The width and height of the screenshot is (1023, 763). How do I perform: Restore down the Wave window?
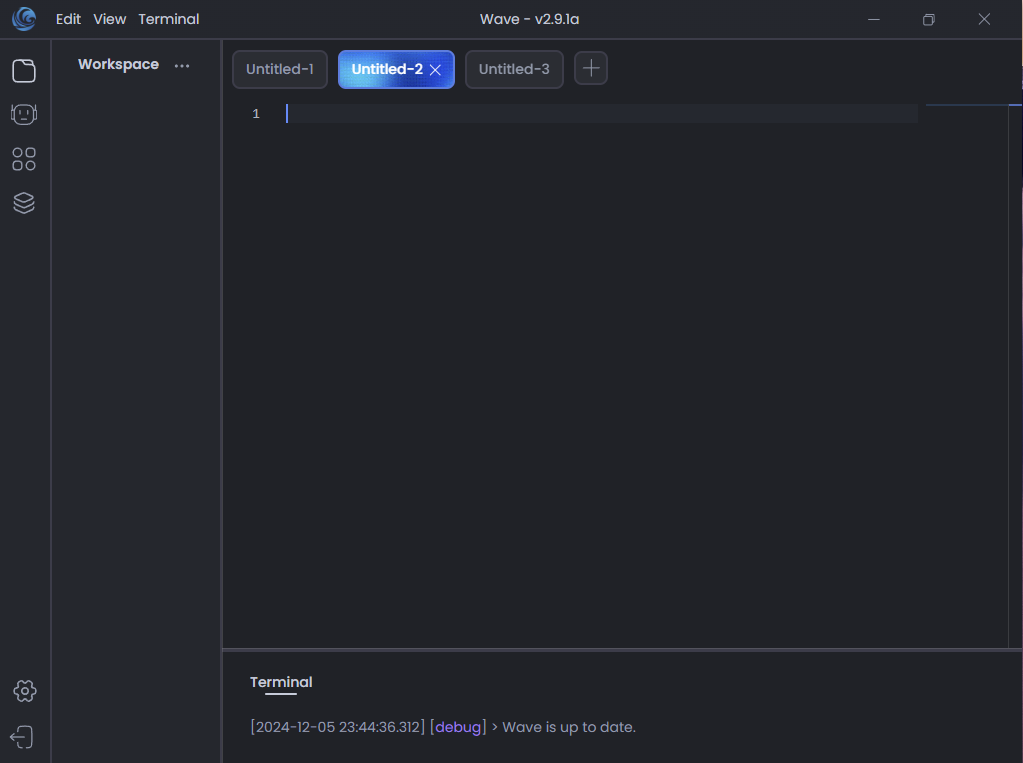point(929,19)
